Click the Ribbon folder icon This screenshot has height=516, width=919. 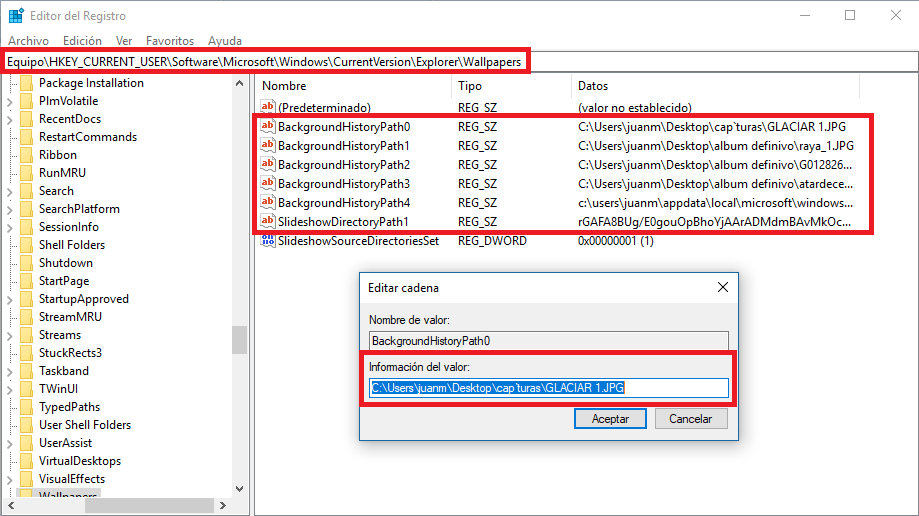pyautogui.click(x=26, y=155)
